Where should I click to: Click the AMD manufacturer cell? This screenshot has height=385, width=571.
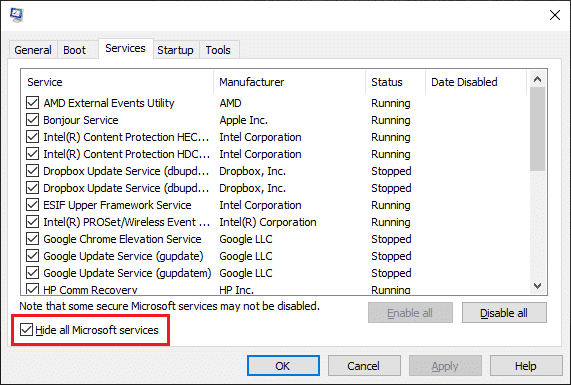[231, 103]
